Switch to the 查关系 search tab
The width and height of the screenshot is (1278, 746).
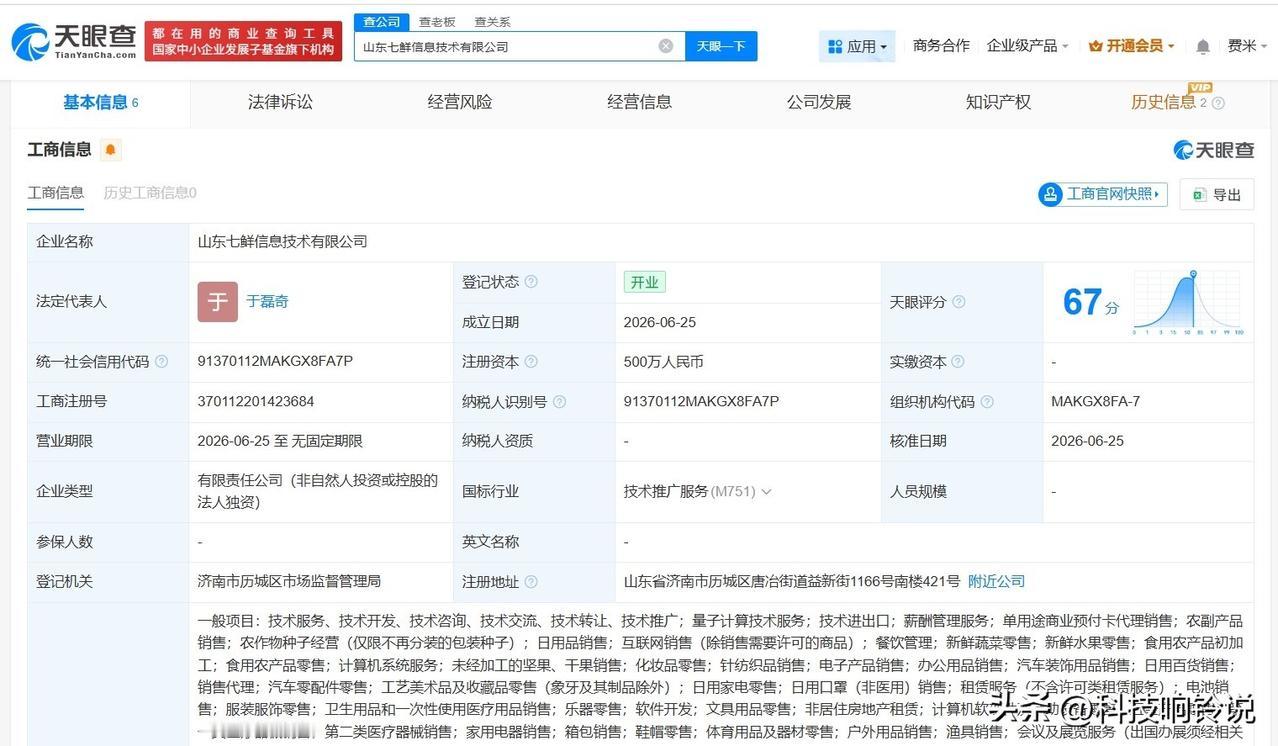(x=492, y=22)
